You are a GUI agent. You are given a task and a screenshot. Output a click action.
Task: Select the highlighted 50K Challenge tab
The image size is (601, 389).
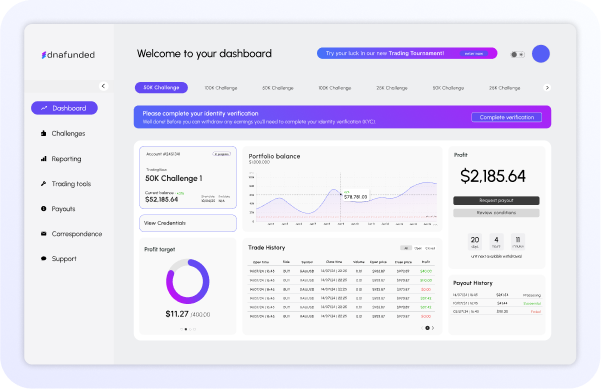[161, 87]
